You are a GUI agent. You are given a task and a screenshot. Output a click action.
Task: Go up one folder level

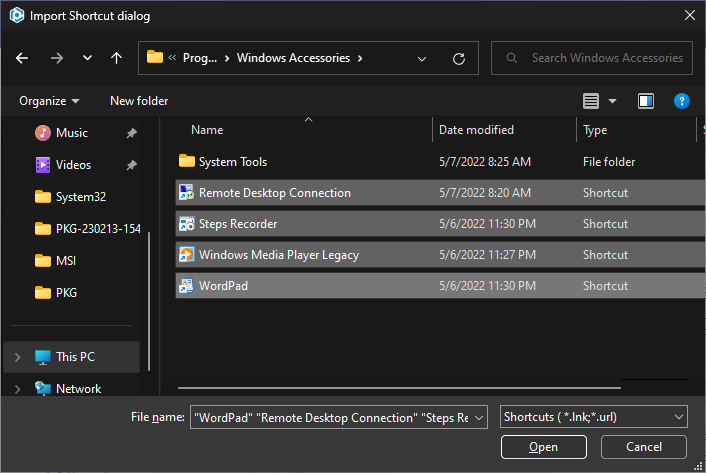116,58
